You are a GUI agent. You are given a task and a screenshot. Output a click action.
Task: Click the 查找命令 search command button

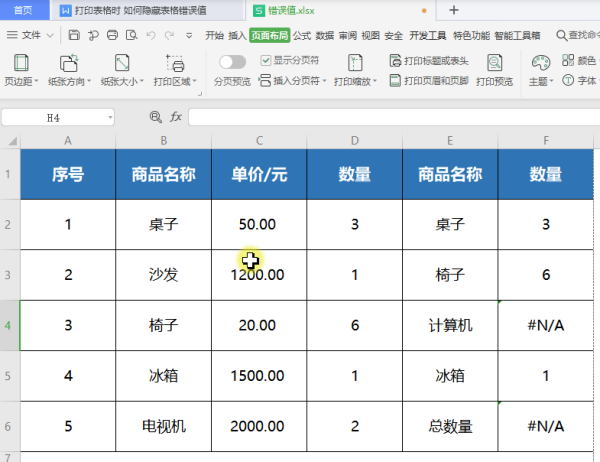point(572,34)
